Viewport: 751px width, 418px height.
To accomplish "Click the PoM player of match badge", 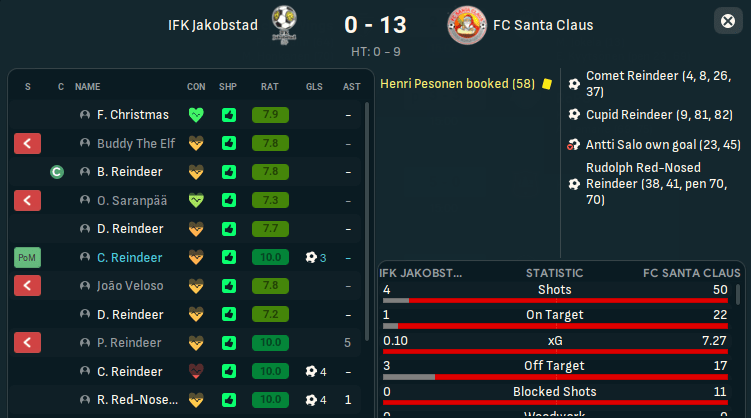I will 28,258.
